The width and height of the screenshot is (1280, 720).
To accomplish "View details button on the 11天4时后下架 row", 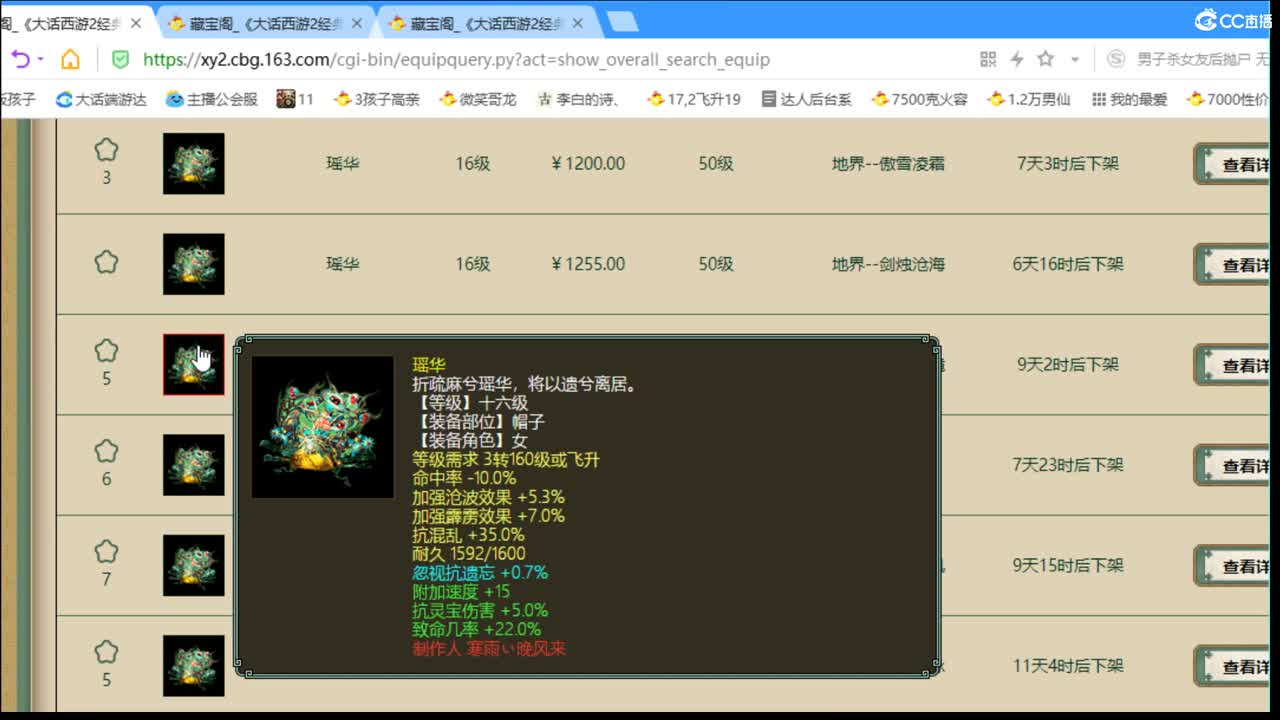I will coord(1232,666).
